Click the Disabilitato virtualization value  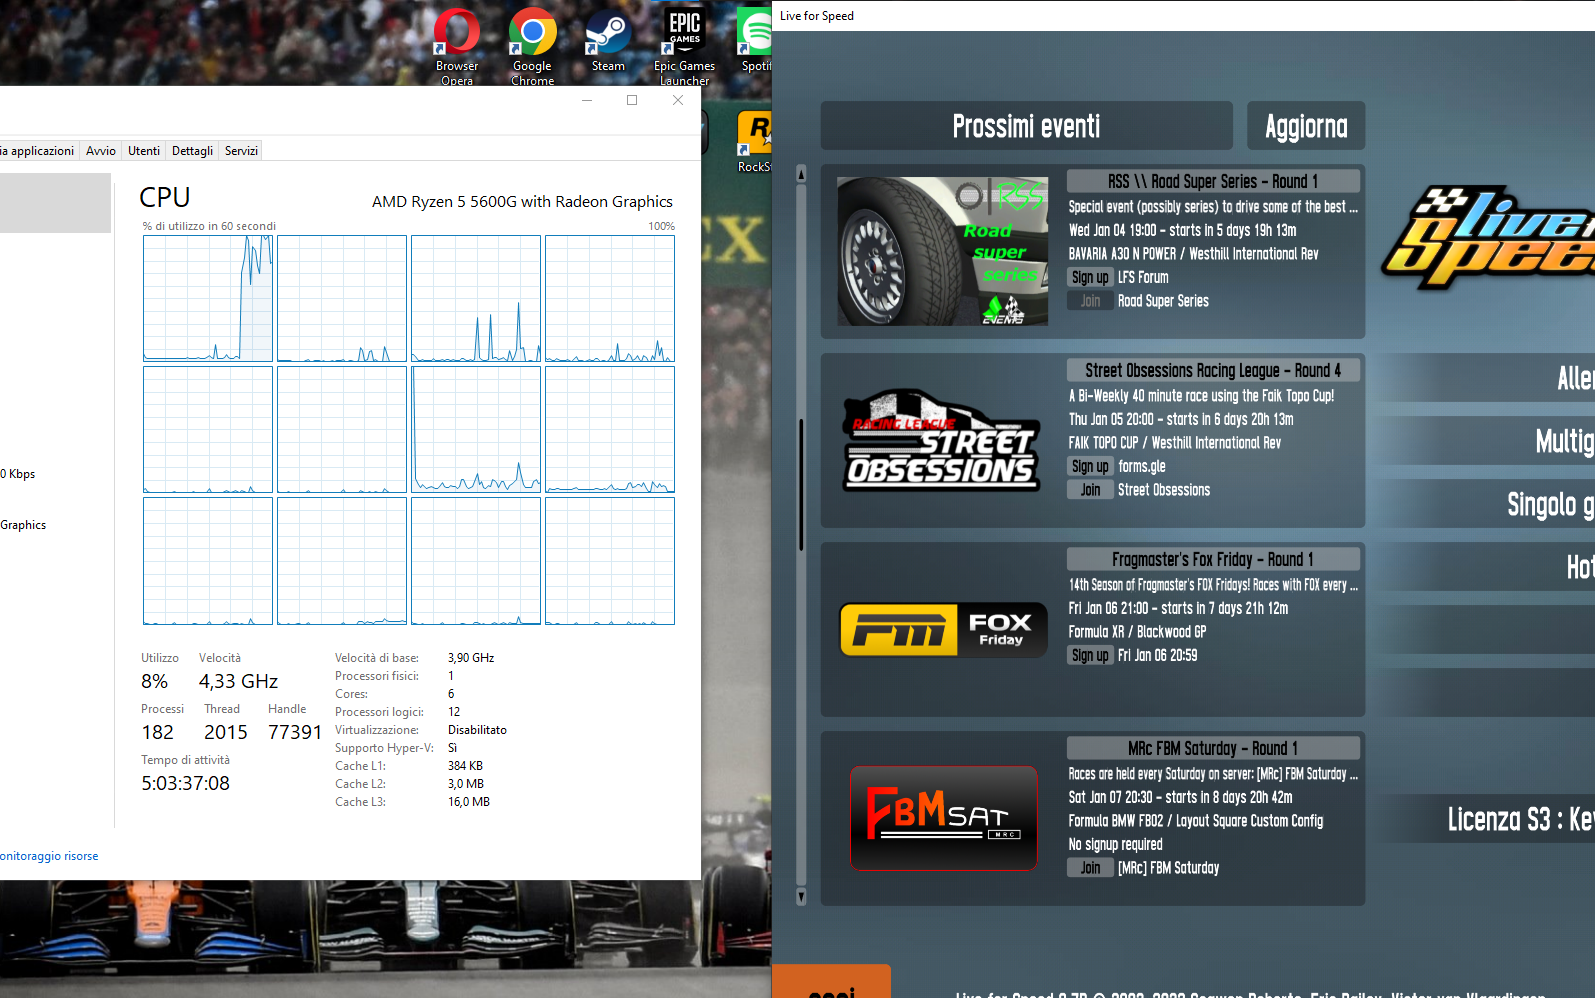477,730
